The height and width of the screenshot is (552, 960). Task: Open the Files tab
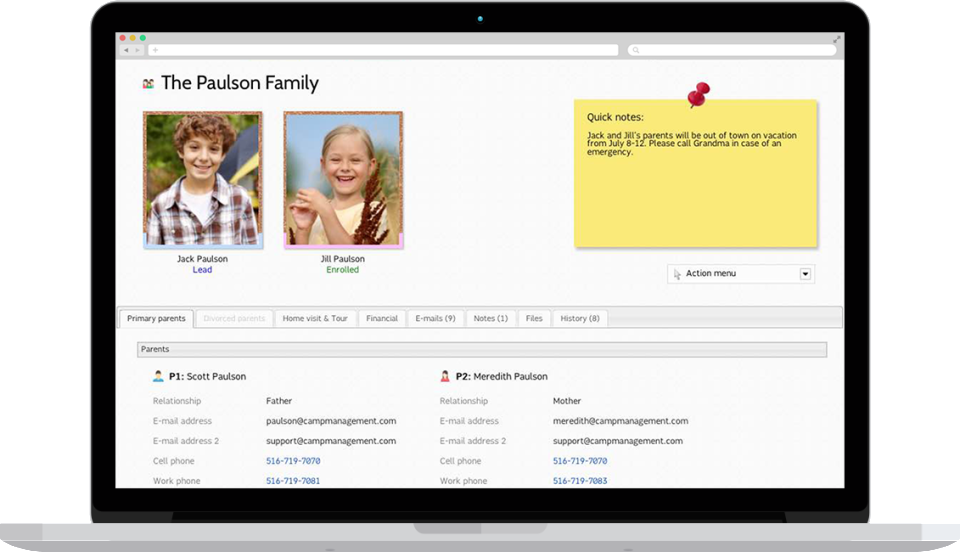coord(534,318)
